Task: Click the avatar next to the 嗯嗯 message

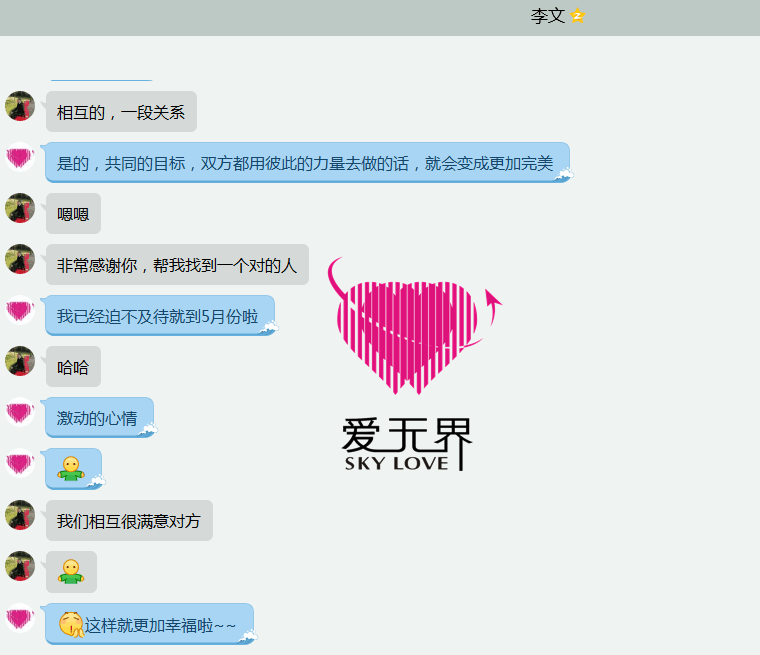Action: pyautogui.click(x=20, y=208)
